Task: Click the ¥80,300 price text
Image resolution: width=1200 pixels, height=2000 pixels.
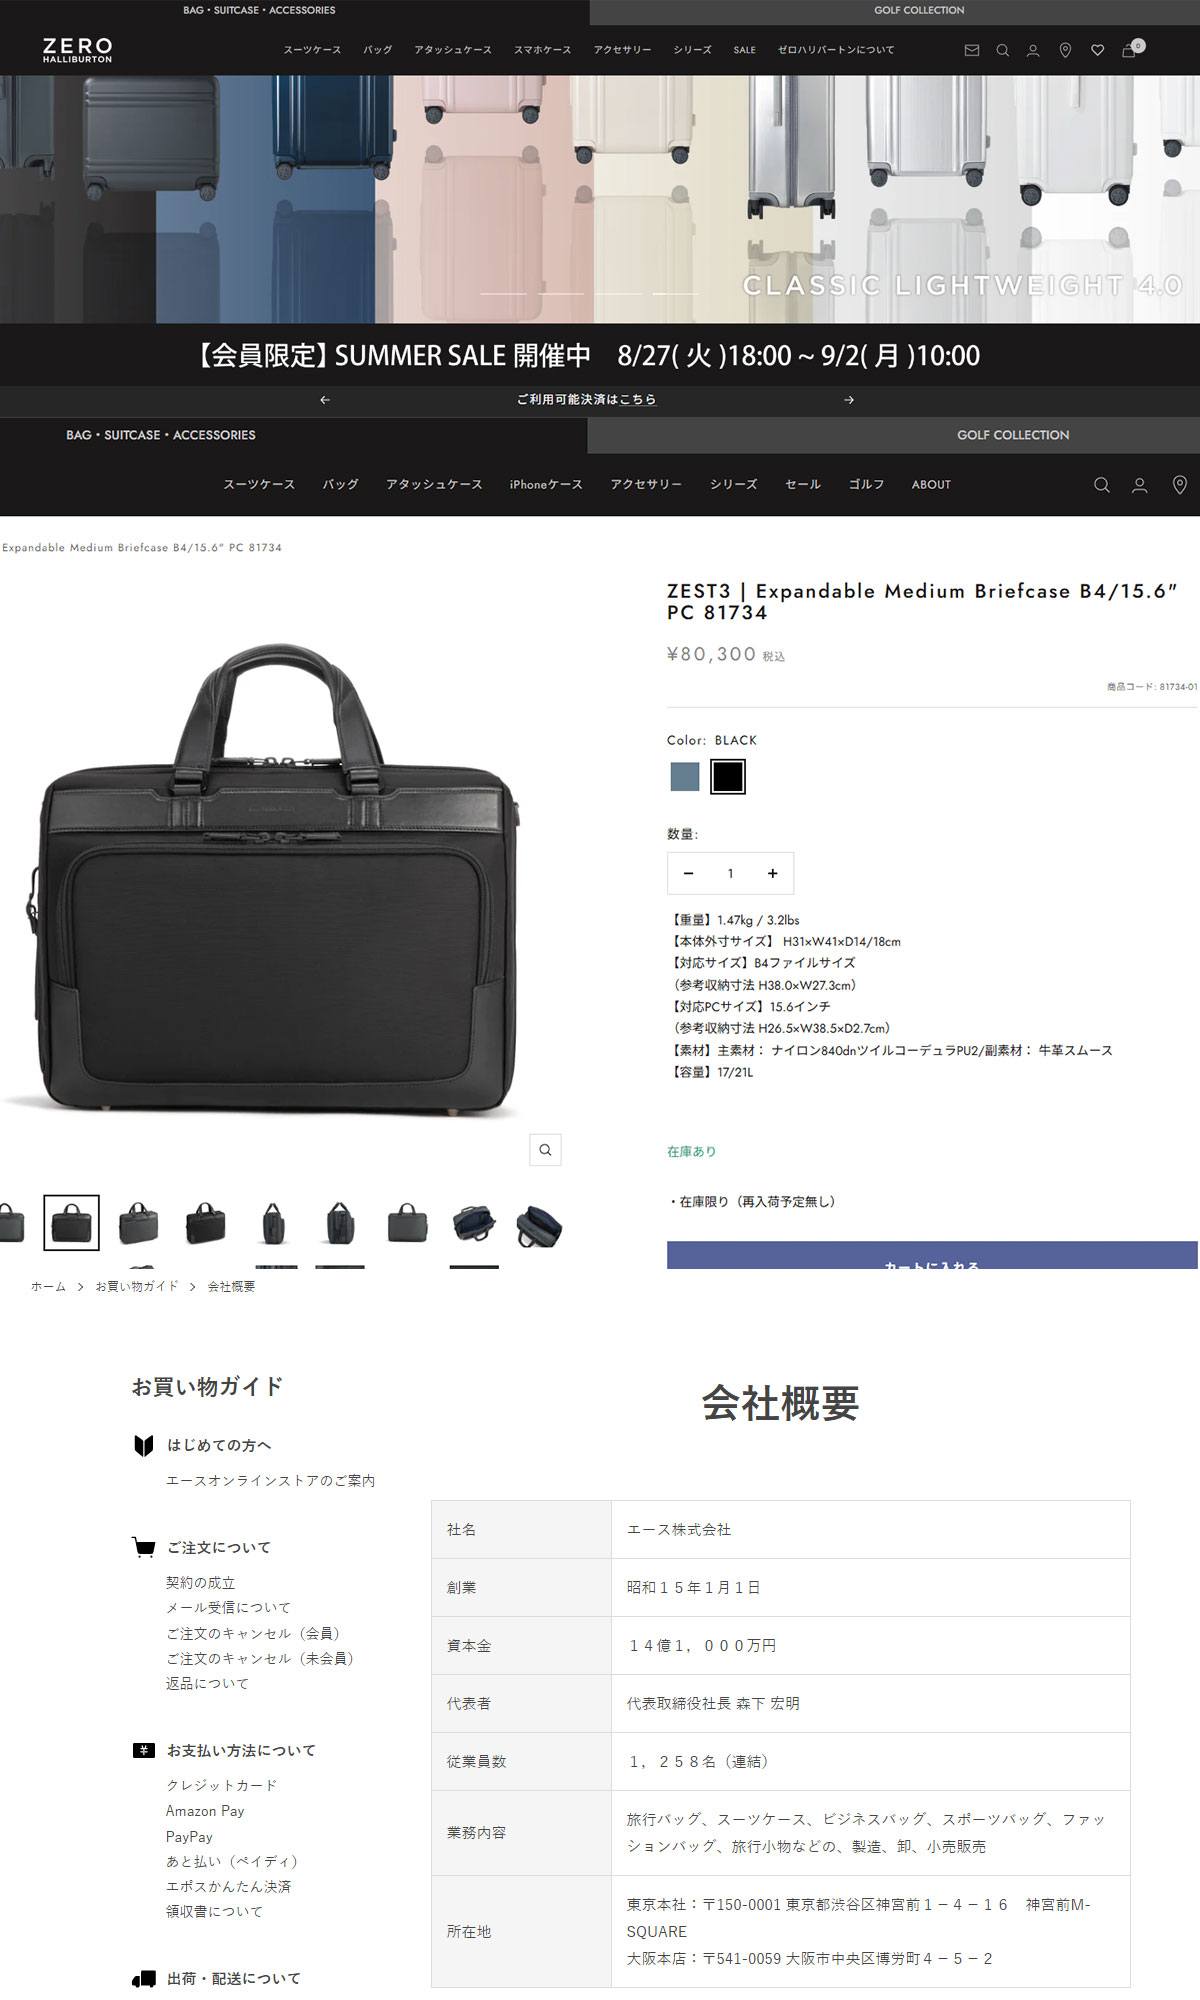Action: point(711,654)
